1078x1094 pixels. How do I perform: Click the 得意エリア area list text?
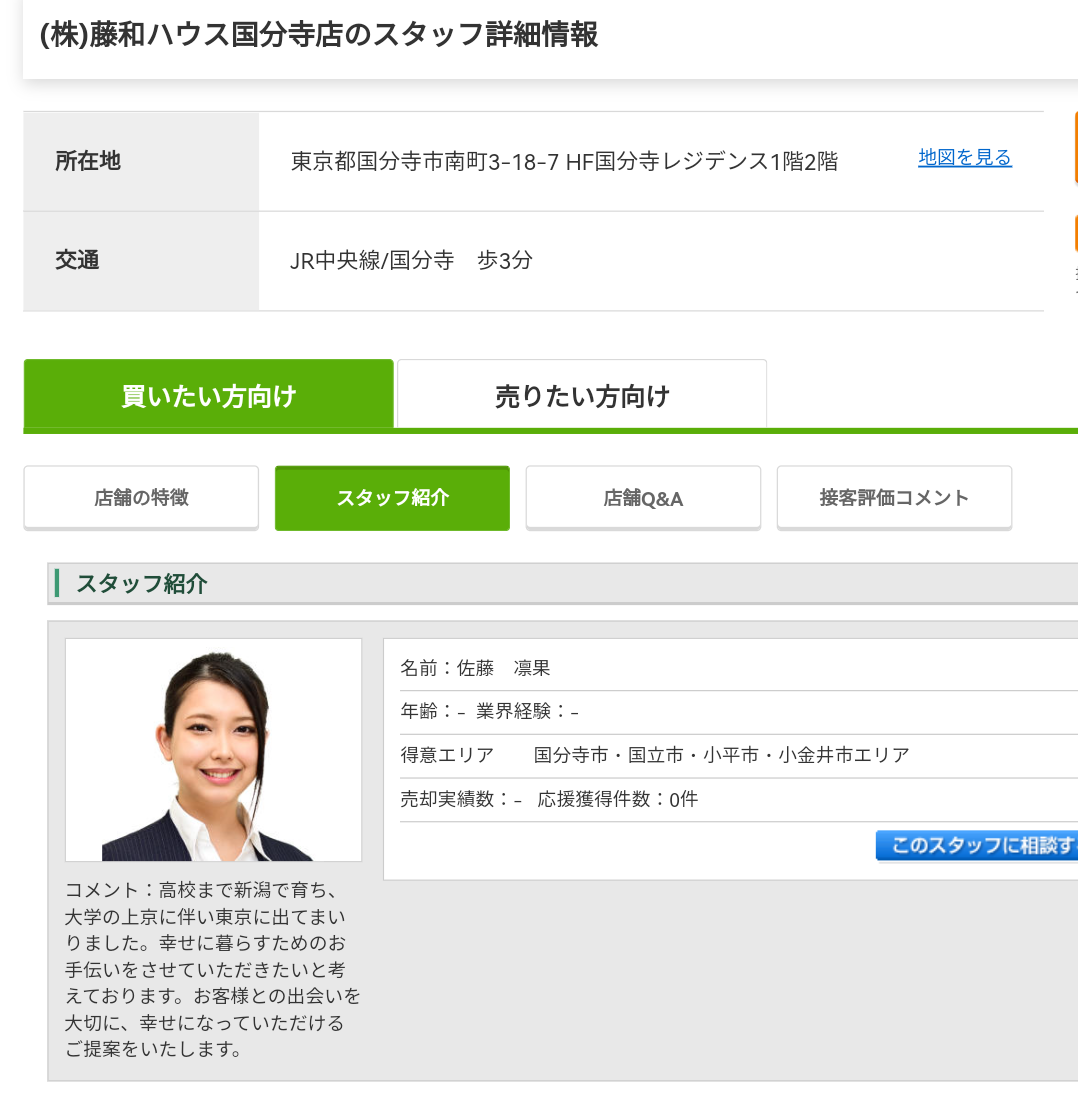point(721,755)
